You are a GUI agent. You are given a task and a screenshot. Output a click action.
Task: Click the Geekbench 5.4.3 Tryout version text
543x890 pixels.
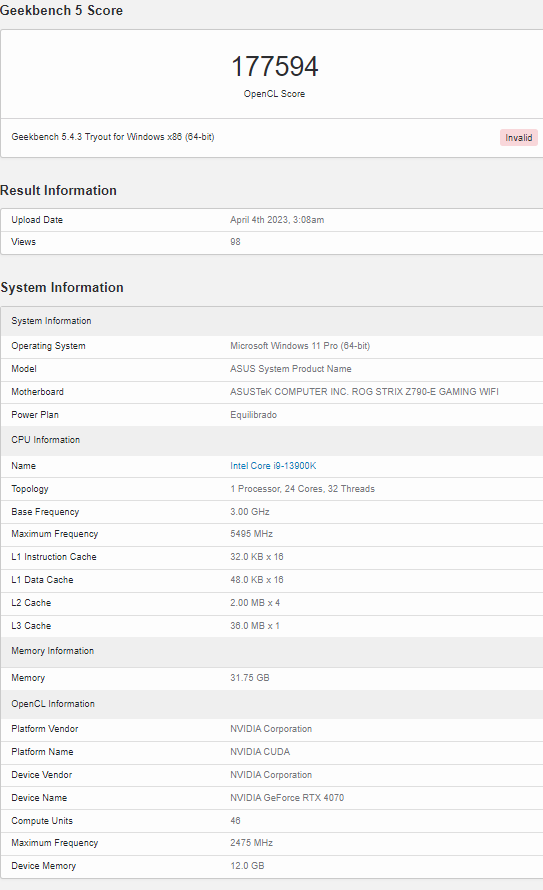(x=113, y=137)
